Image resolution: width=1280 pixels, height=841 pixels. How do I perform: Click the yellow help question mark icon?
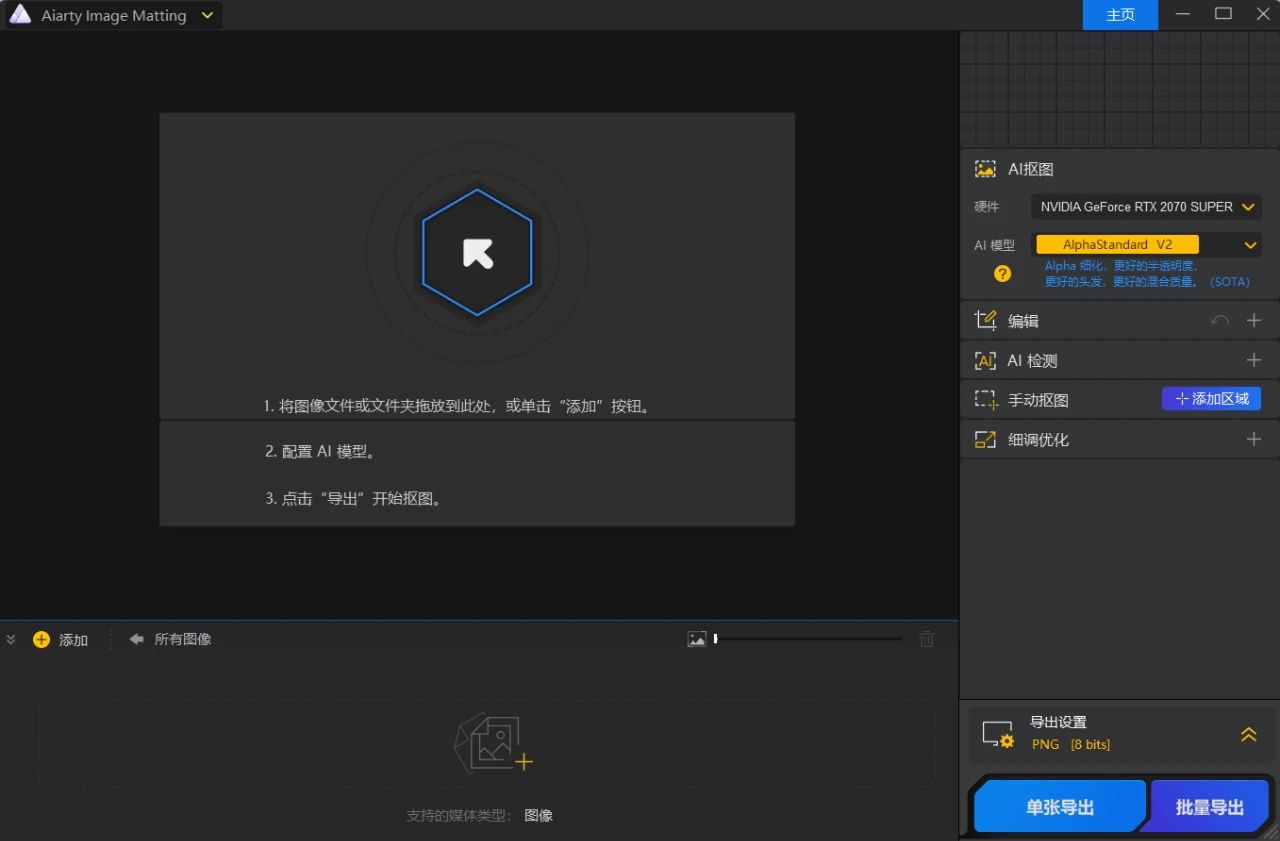pyautogui.click(x=1002, y=273)
